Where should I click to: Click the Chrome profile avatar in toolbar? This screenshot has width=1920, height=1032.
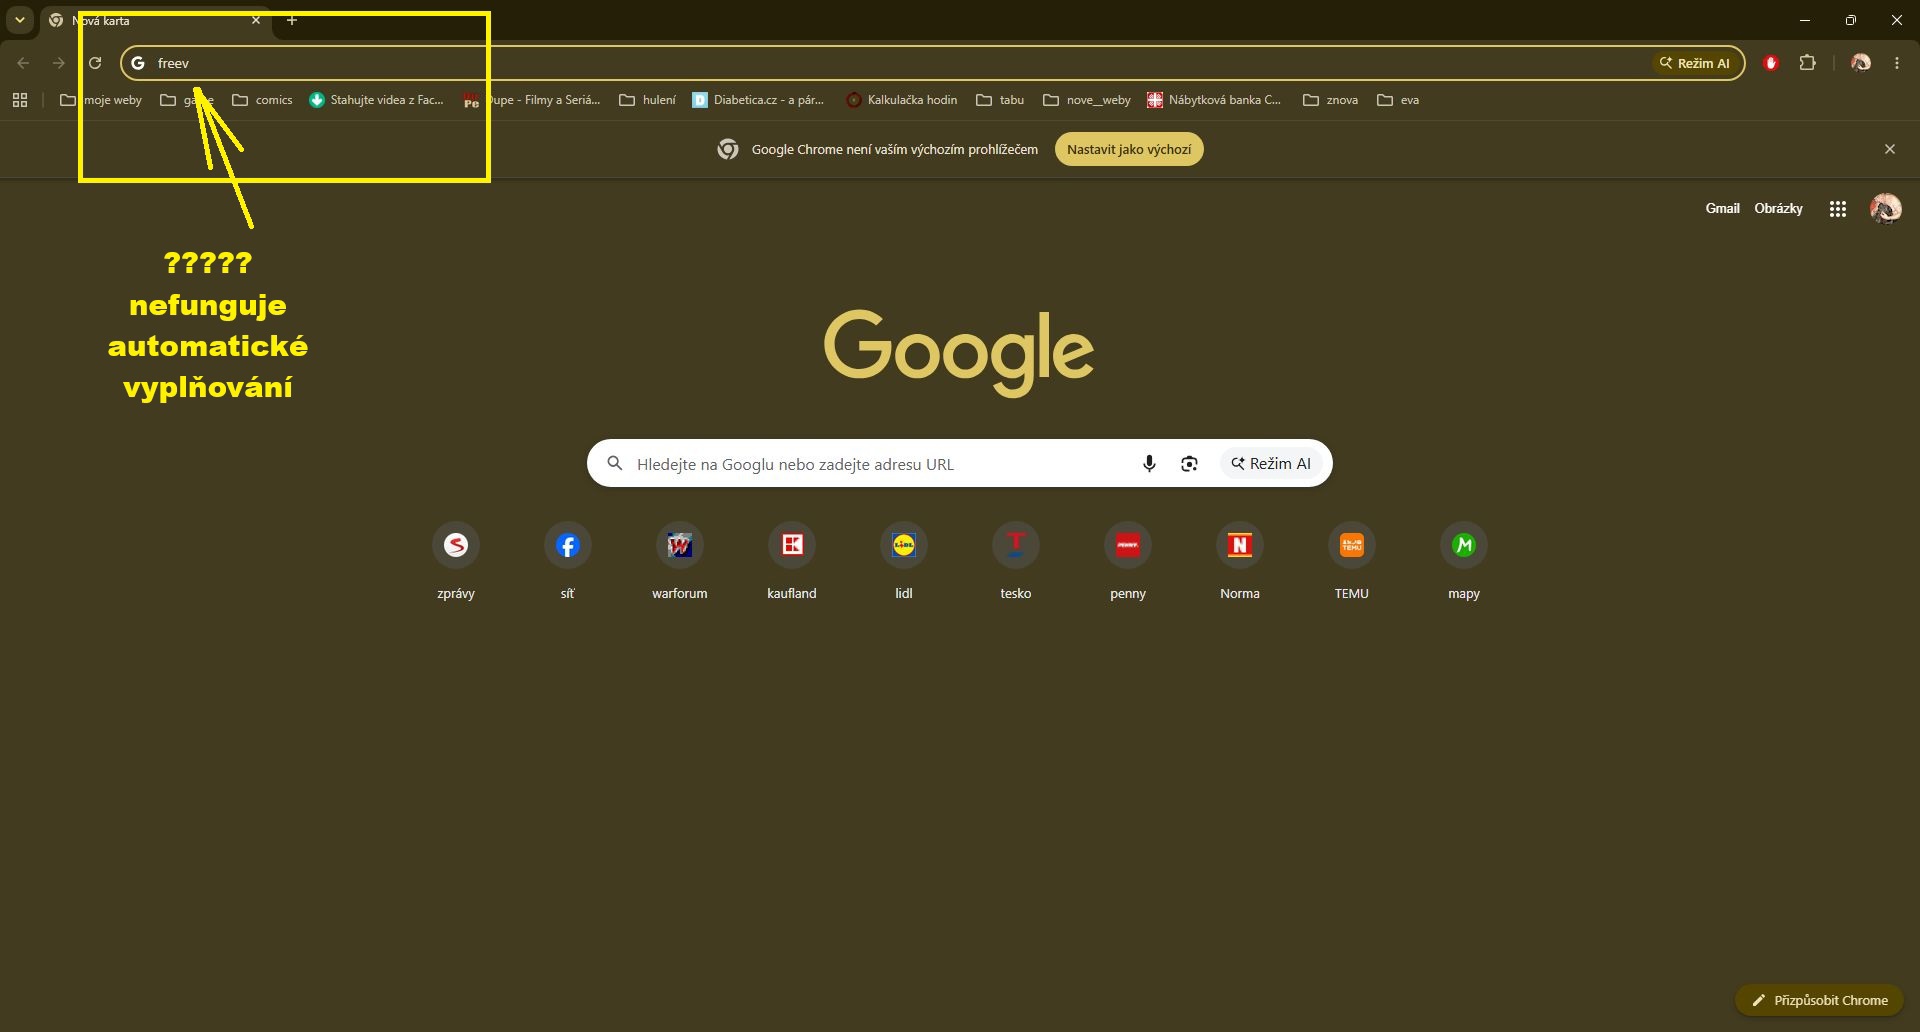(x=1861, y=63)
